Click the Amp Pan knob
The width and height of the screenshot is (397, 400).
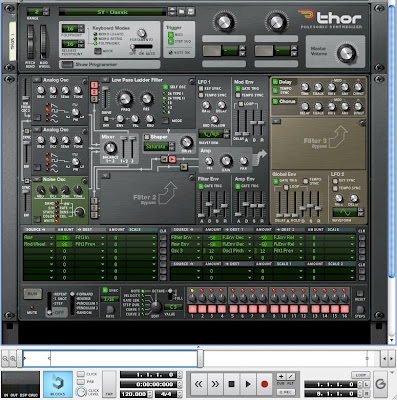click(243, 161)
